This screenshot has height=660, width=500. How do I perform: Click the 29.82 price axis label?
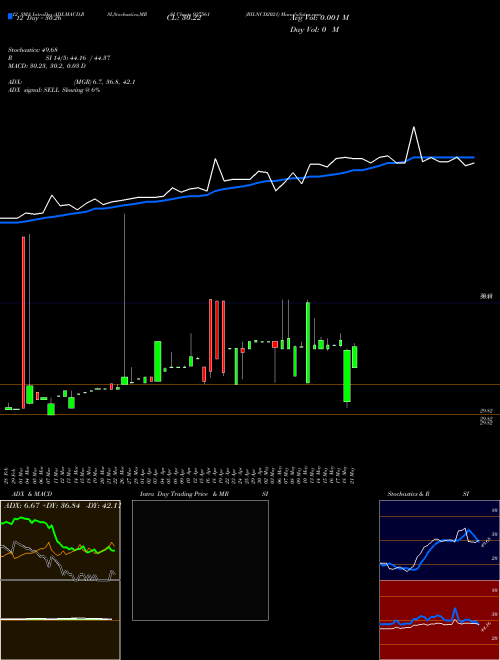[x=487, y=411]
